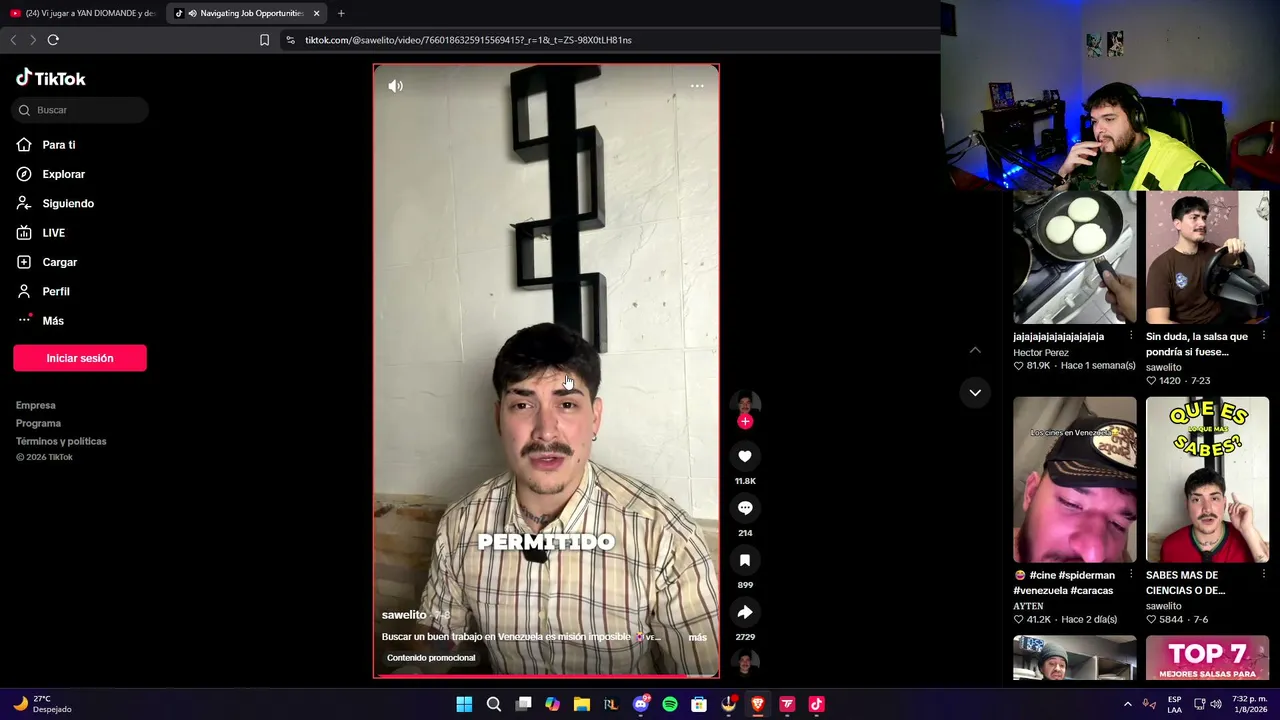Open the 'Sin duda, la salsa que pondría' title
Viewport: 1280px width, 720px height.
[1197, 344]
